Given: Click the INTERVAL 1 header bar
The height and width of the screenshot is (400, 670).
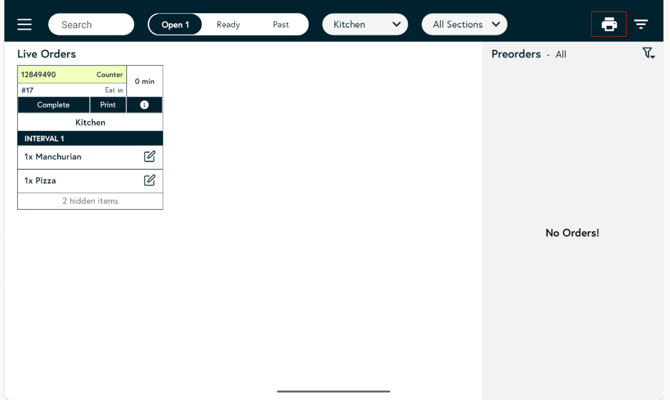Looking at the screenshot, I should [x=90, y=139].
